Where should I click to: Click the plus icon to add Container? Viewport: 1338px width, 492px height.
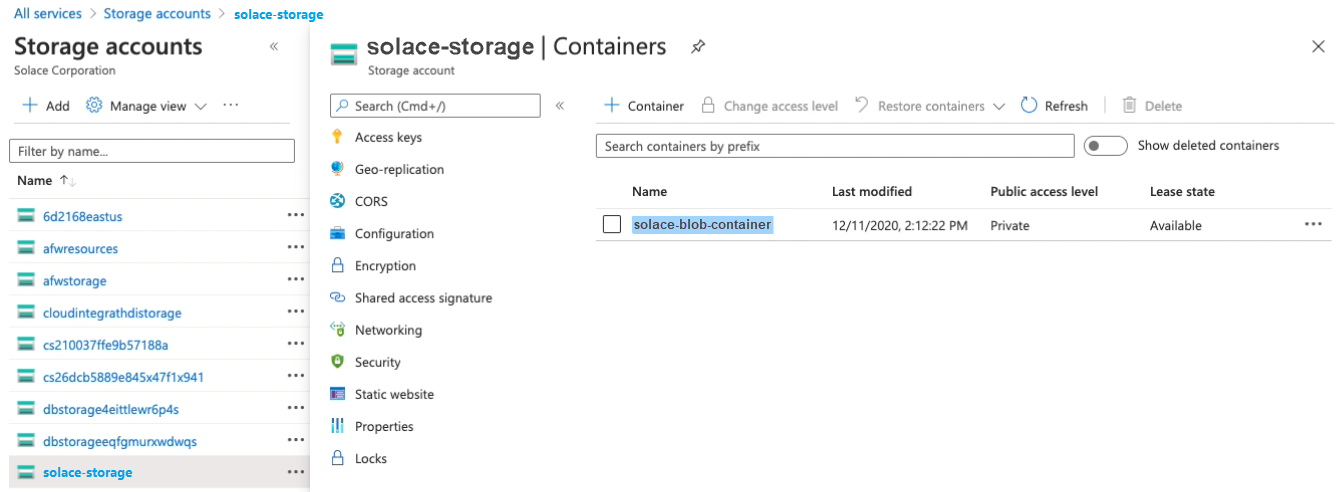tap(612, 105)
